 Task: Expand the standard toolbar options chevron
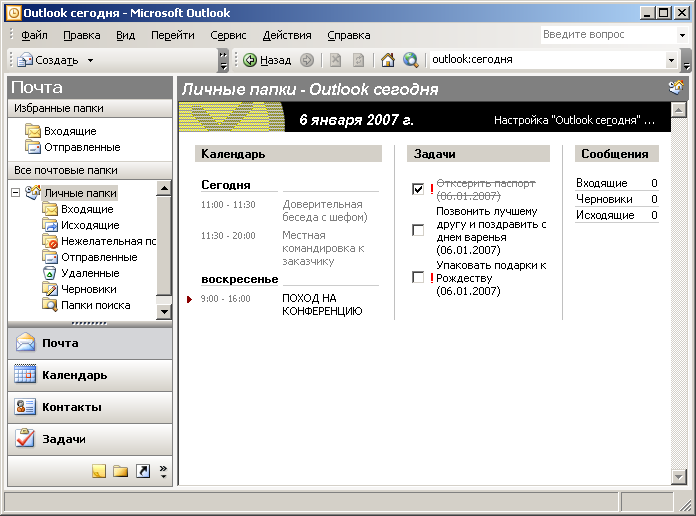pos(223,60)
